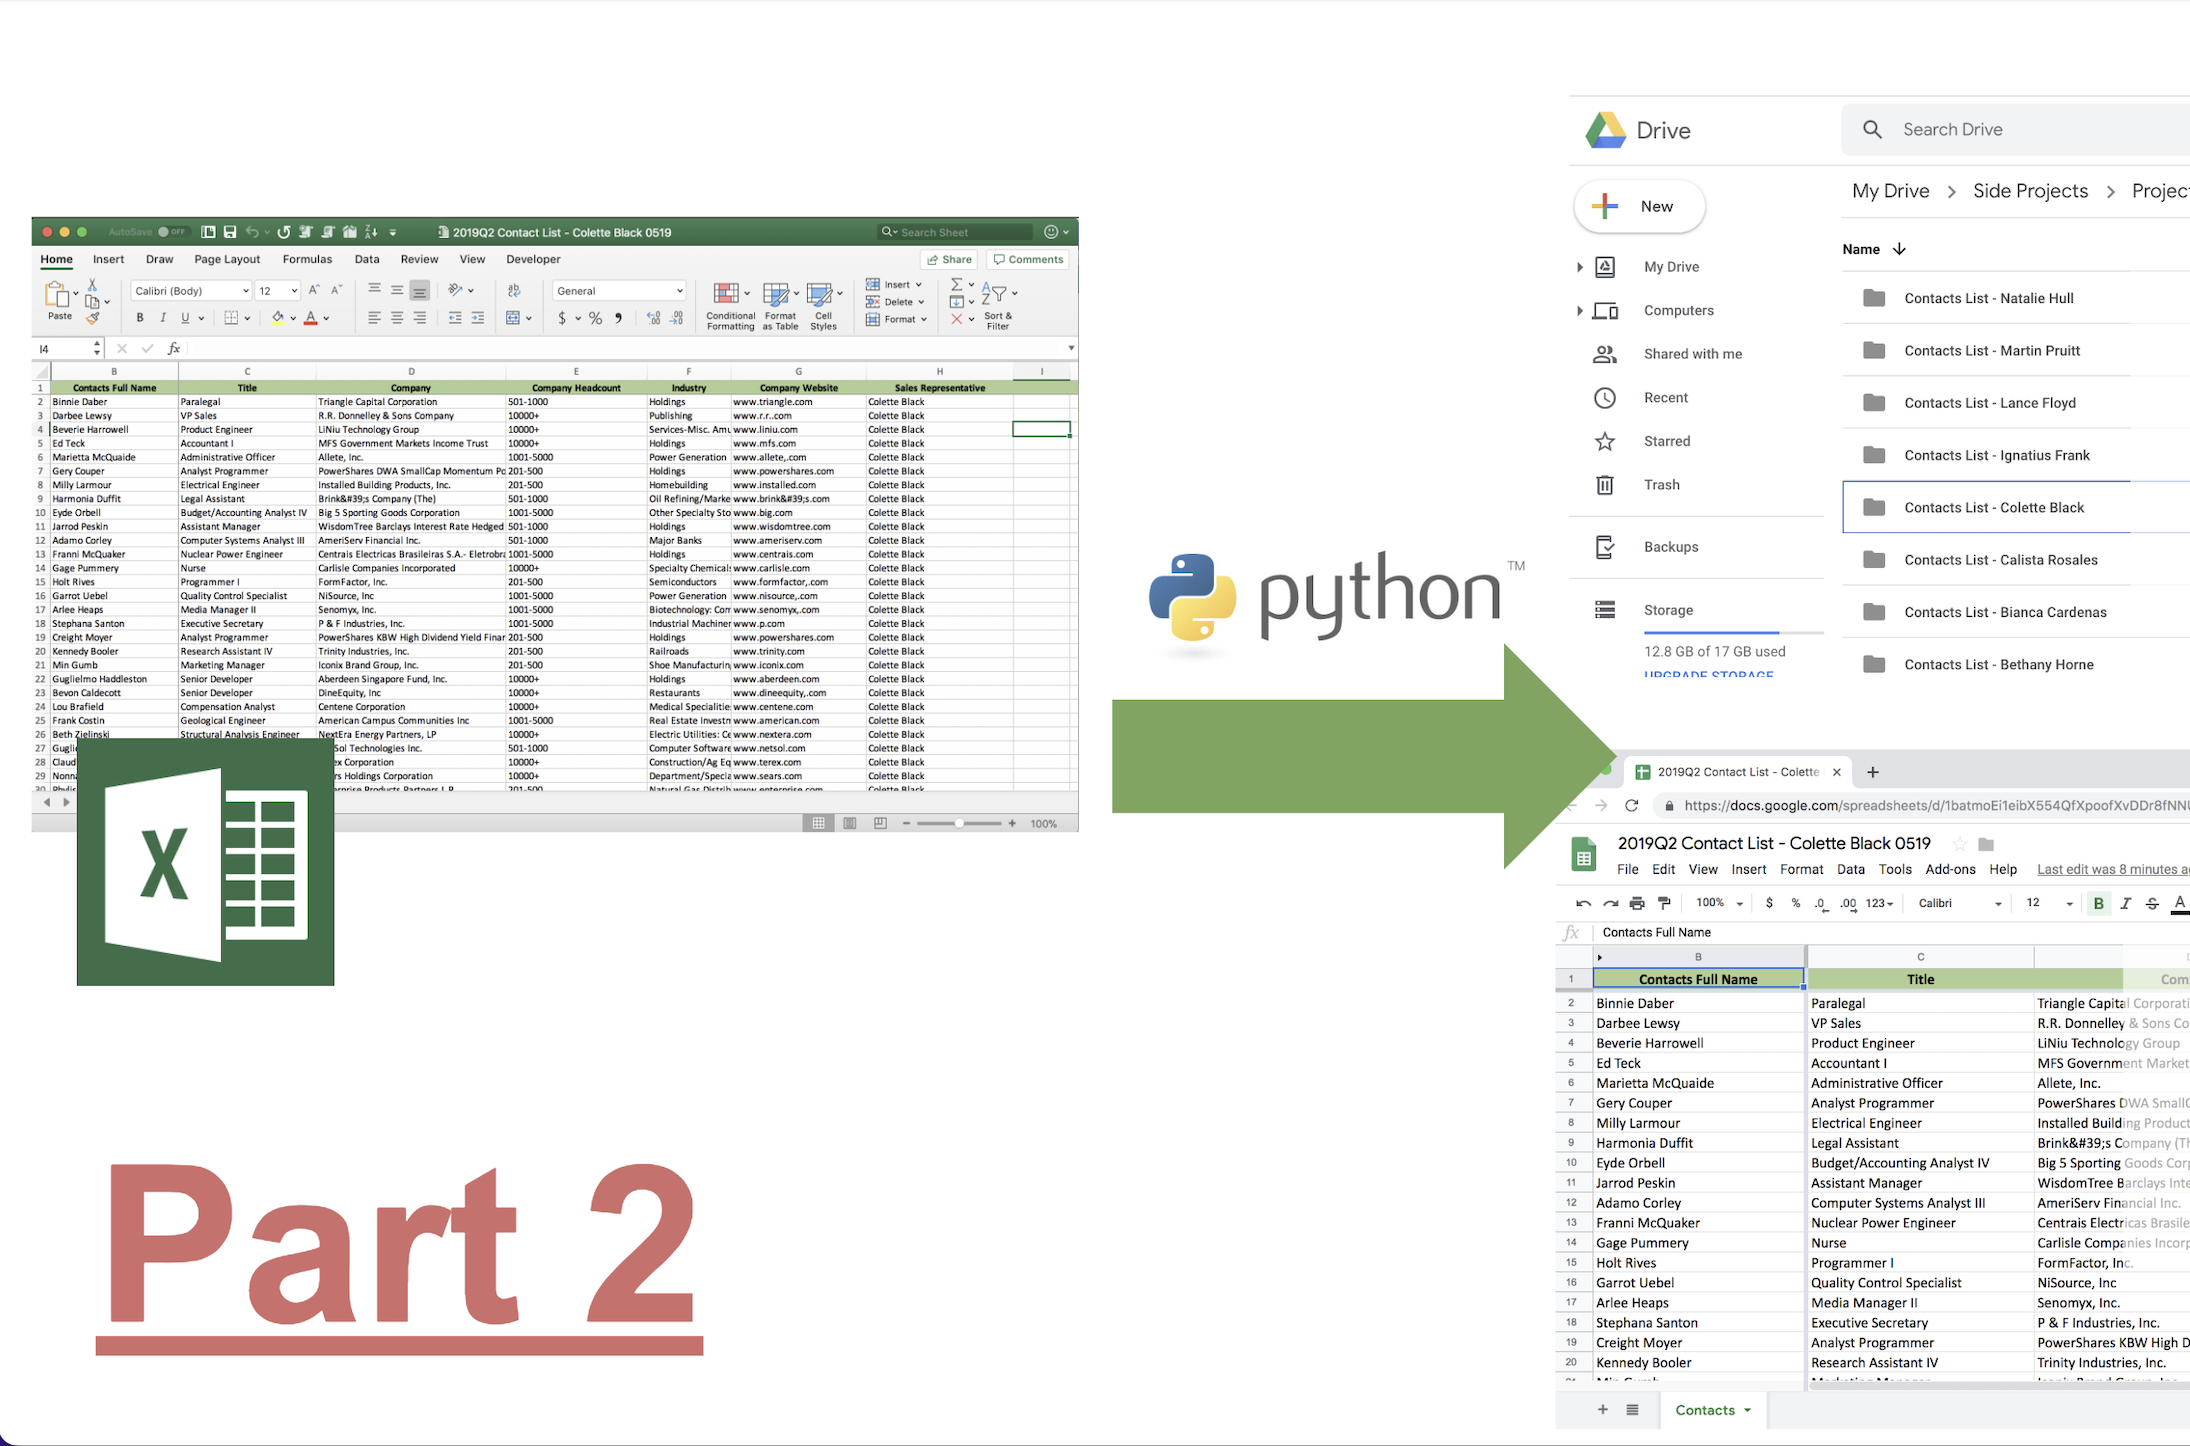Viewport: 2190px width, 1446px height.
Task: Click Excel page layout view icon in status bar
Action: coord(850,823)
